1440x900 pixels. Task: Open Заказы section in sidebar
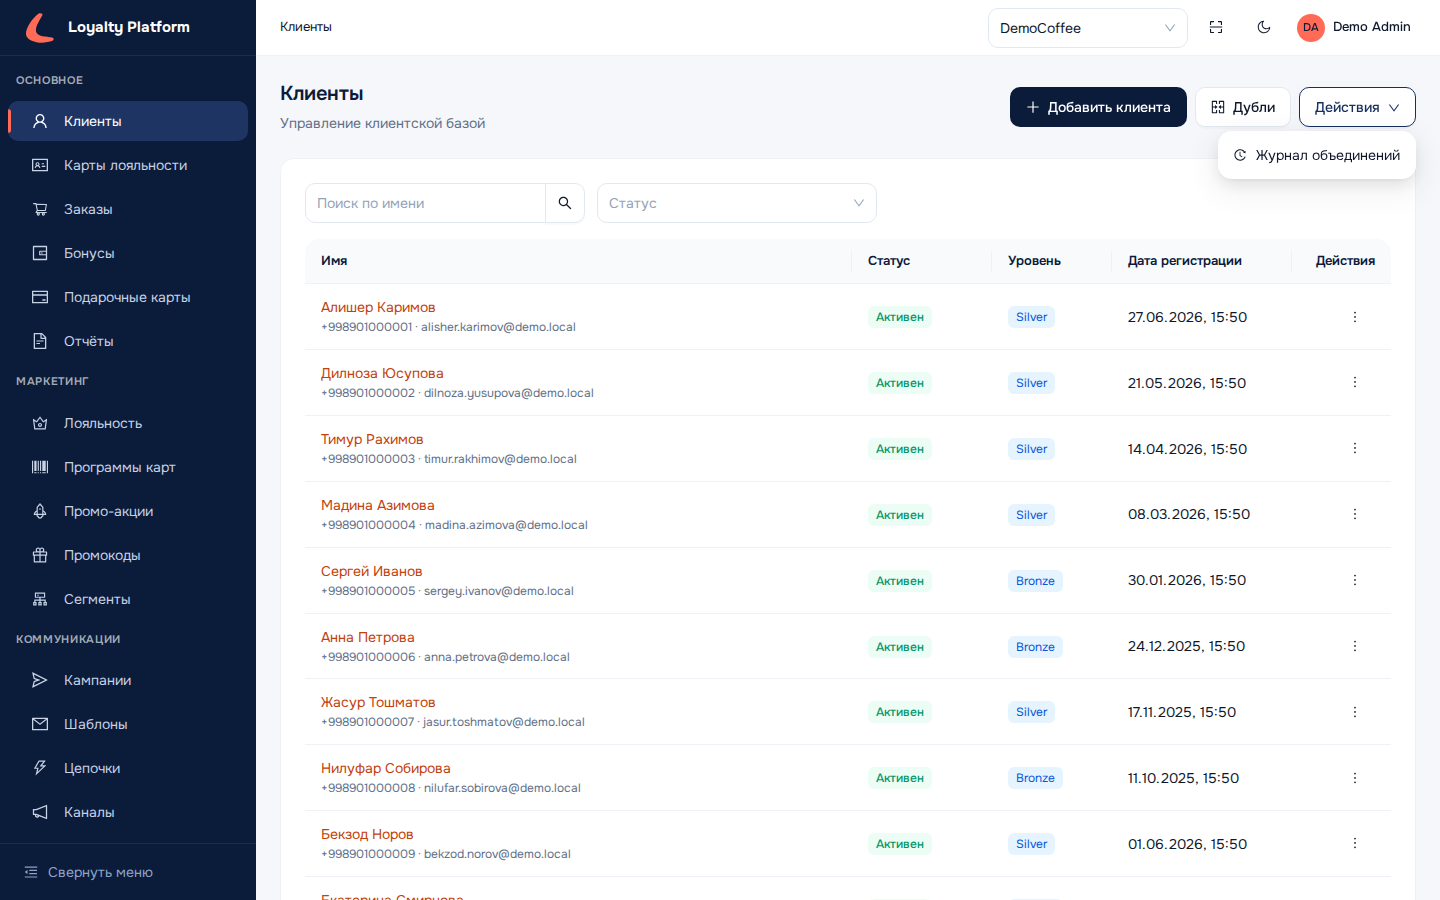click(128, 209)
